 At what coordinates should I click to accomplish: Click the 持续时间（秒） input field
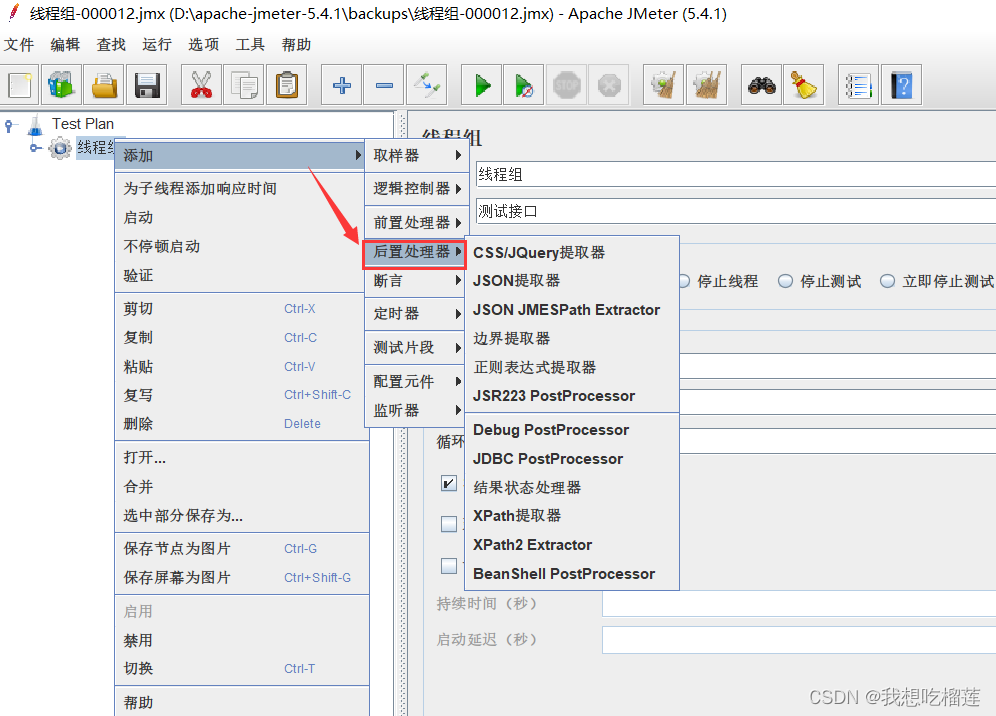[x=799, y=604]
